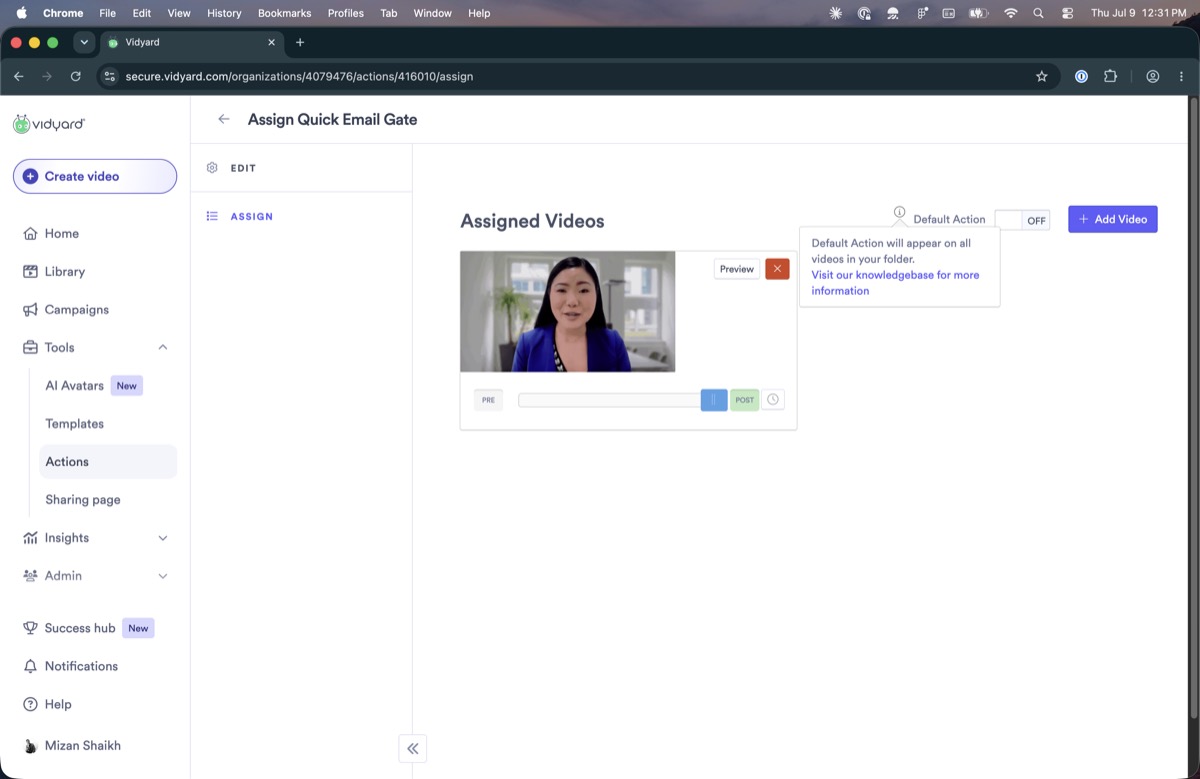Viewport: 1200px width, 779px height.
Task: Click the Add Video button
Action: pyautogui.click(x=1112, y=219)
